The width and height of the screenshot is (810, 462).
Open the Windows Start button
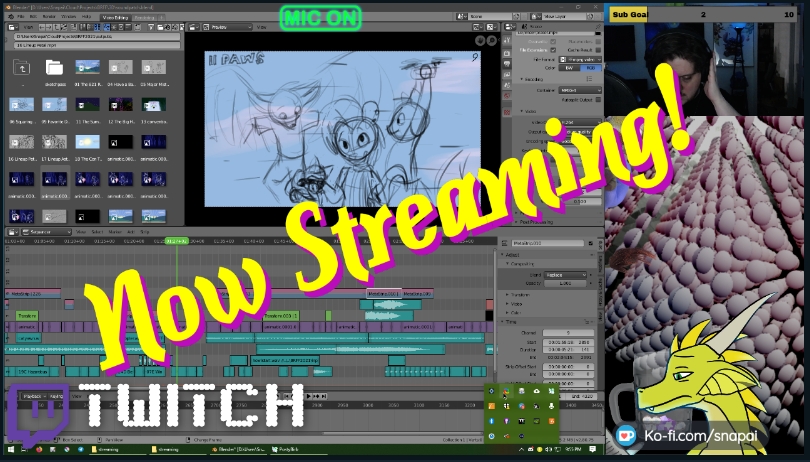11,450
